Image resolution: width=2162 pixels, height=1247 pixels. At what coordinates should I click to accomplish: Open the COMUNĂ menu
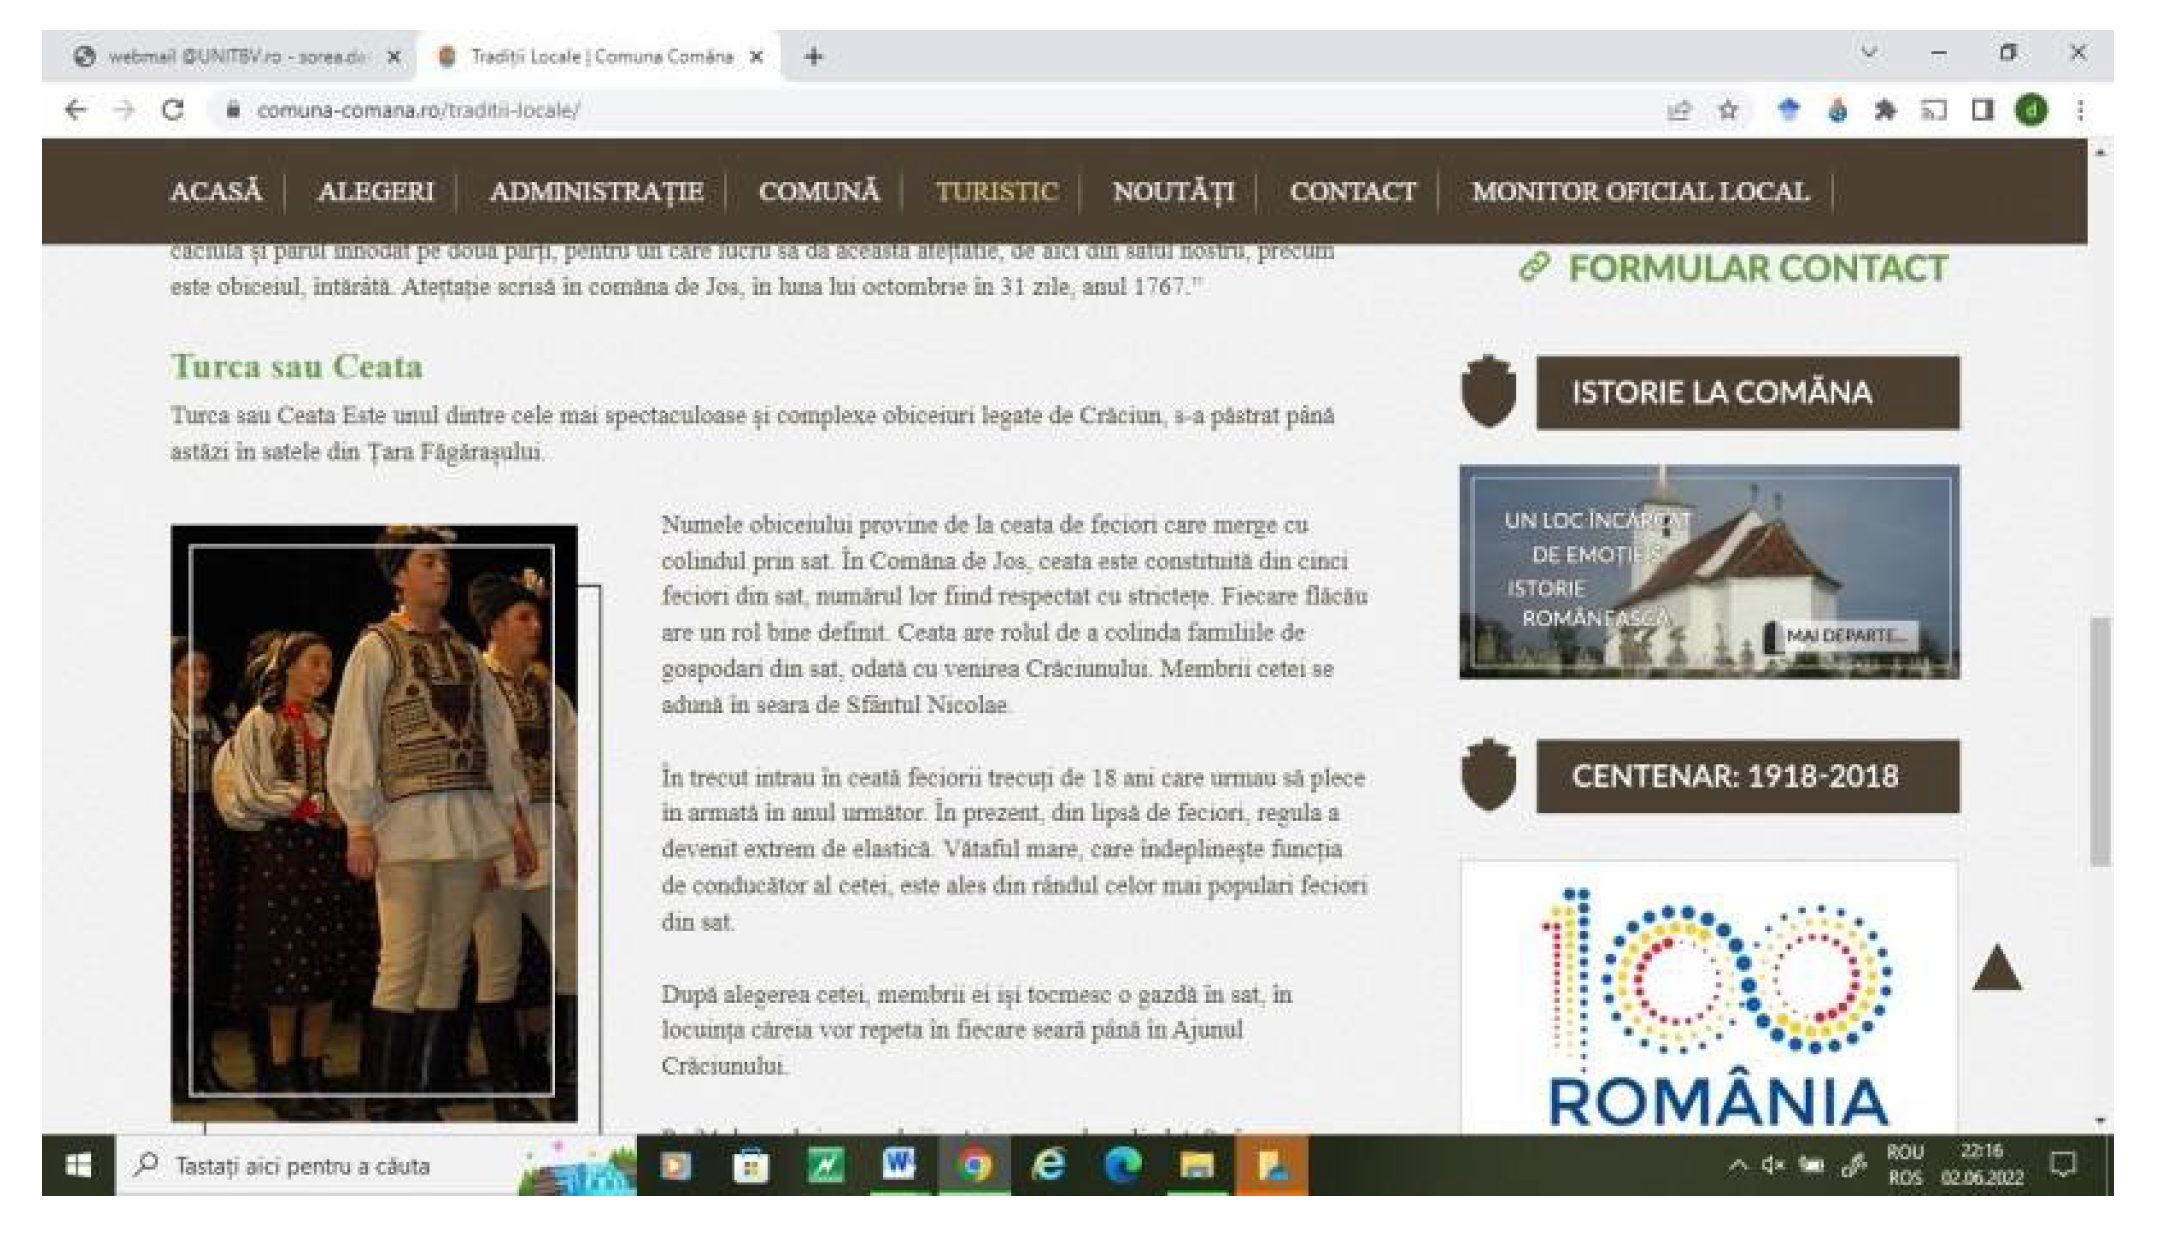[819, 191]
